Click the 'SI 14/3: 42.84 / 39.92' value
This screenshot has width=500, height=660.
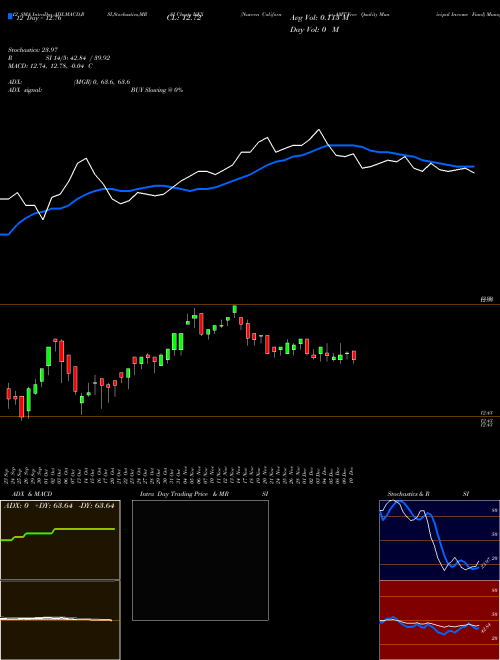[78, 58]
